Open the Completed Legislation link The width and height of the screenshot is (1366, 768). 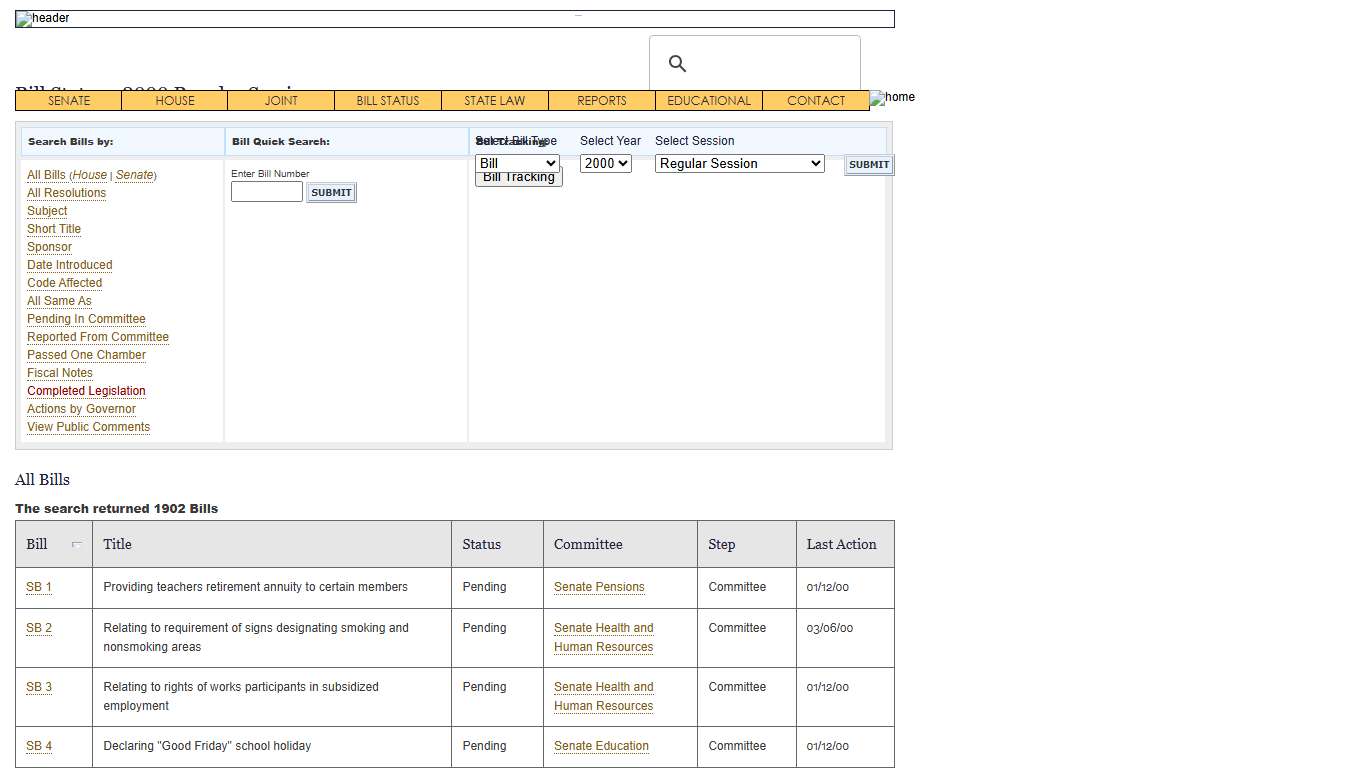point(86,391)
